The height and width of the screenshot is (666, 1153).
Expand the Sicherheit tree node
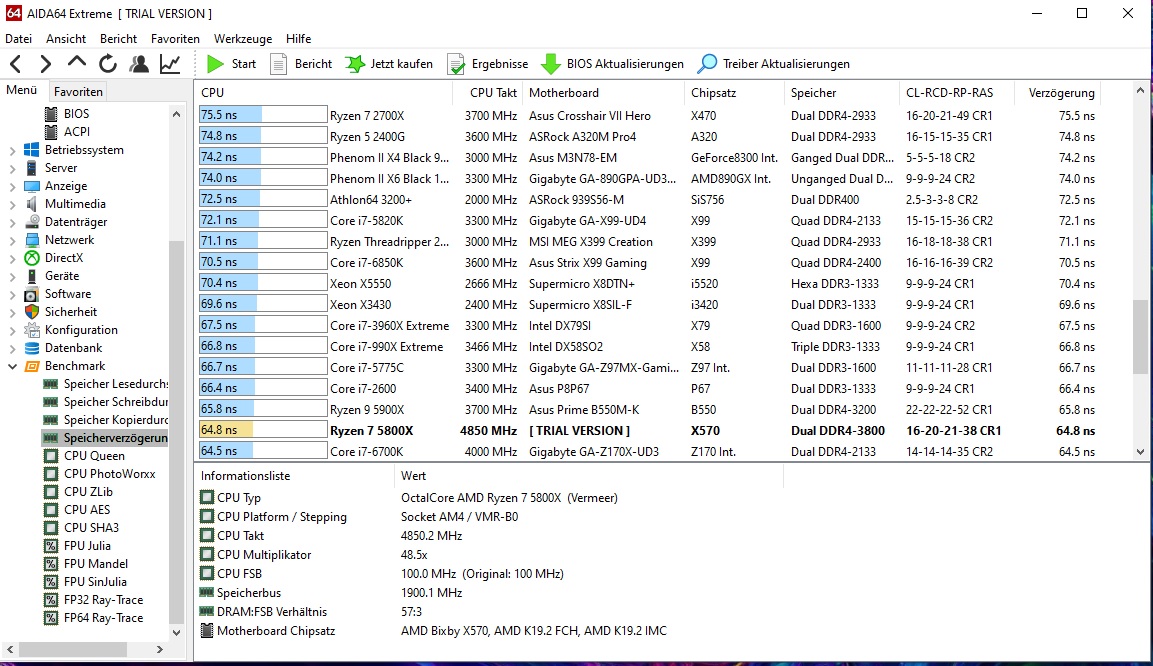[x=12, y=312]
